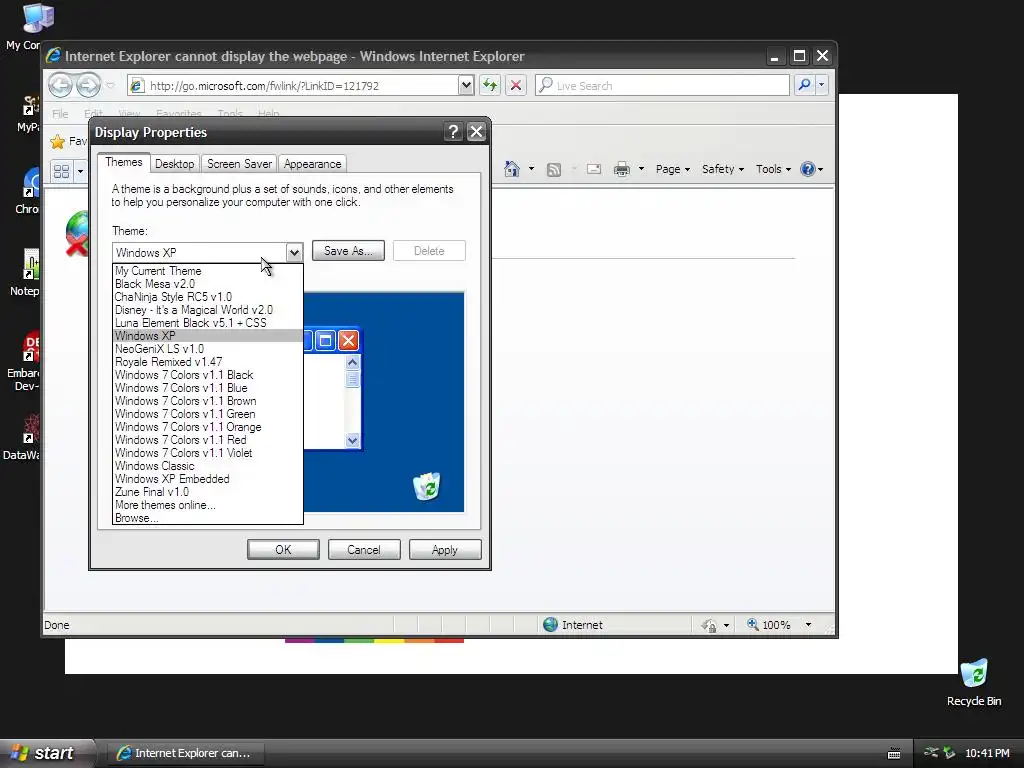1024x768 pixels.
Task: Click Internet Explorer taskbar button
Action: (185, 753)
